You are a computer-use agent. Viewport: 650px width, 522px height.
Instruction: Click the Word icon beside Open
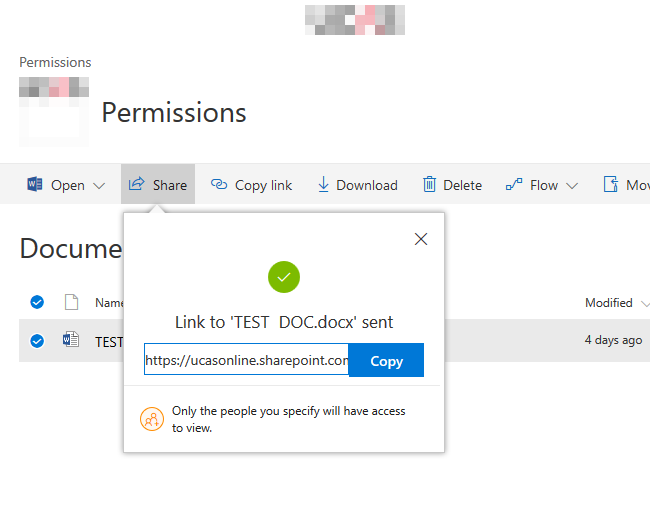point(35,185)
